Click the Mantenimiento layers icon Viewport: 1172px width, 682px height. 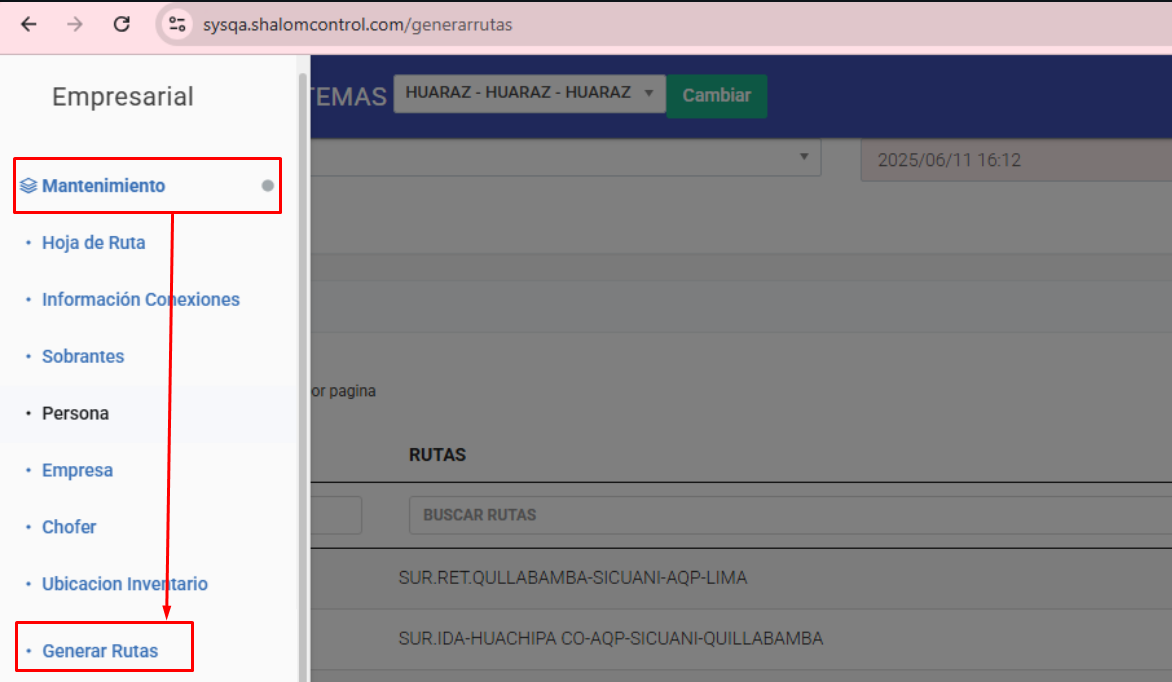(x=28, y=186)
